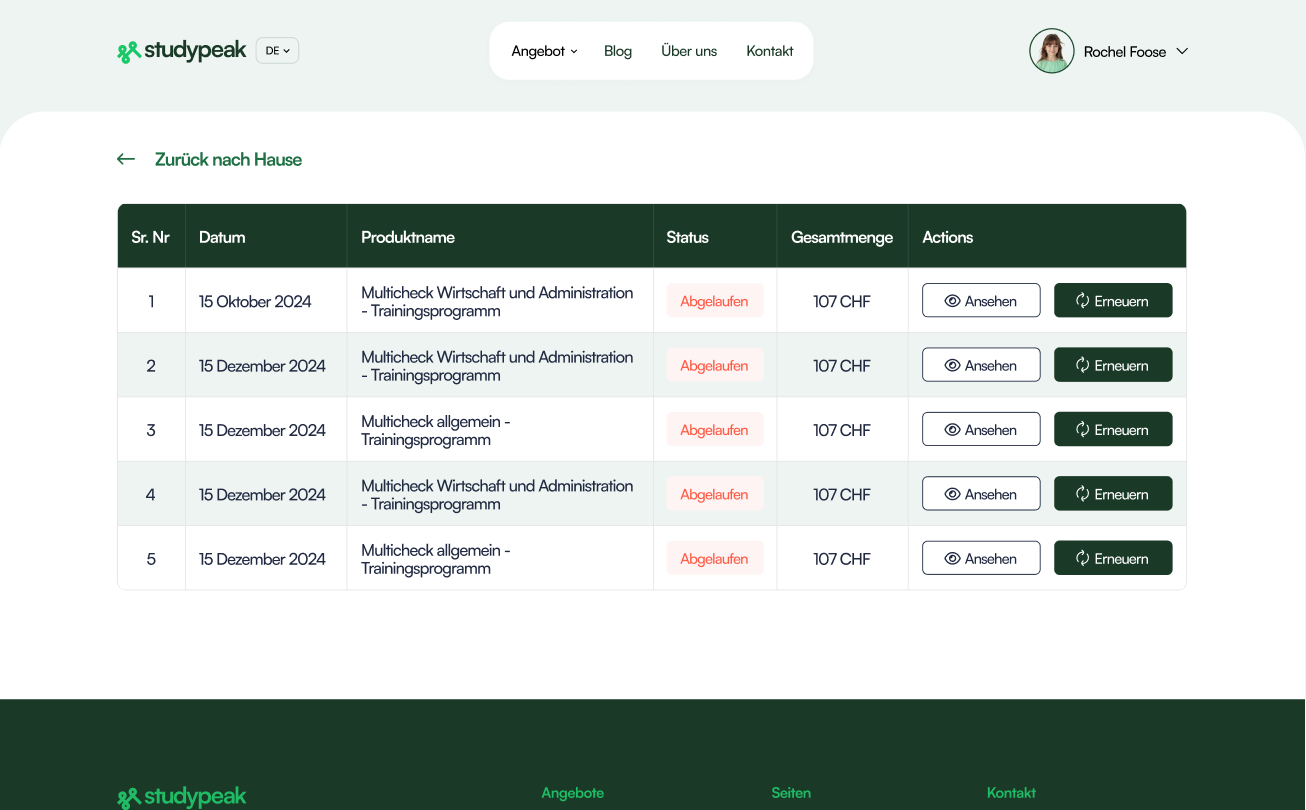Click renew arrows icon in row 4
This screenshot has height=810, width=1306.
click(1082, 494)
